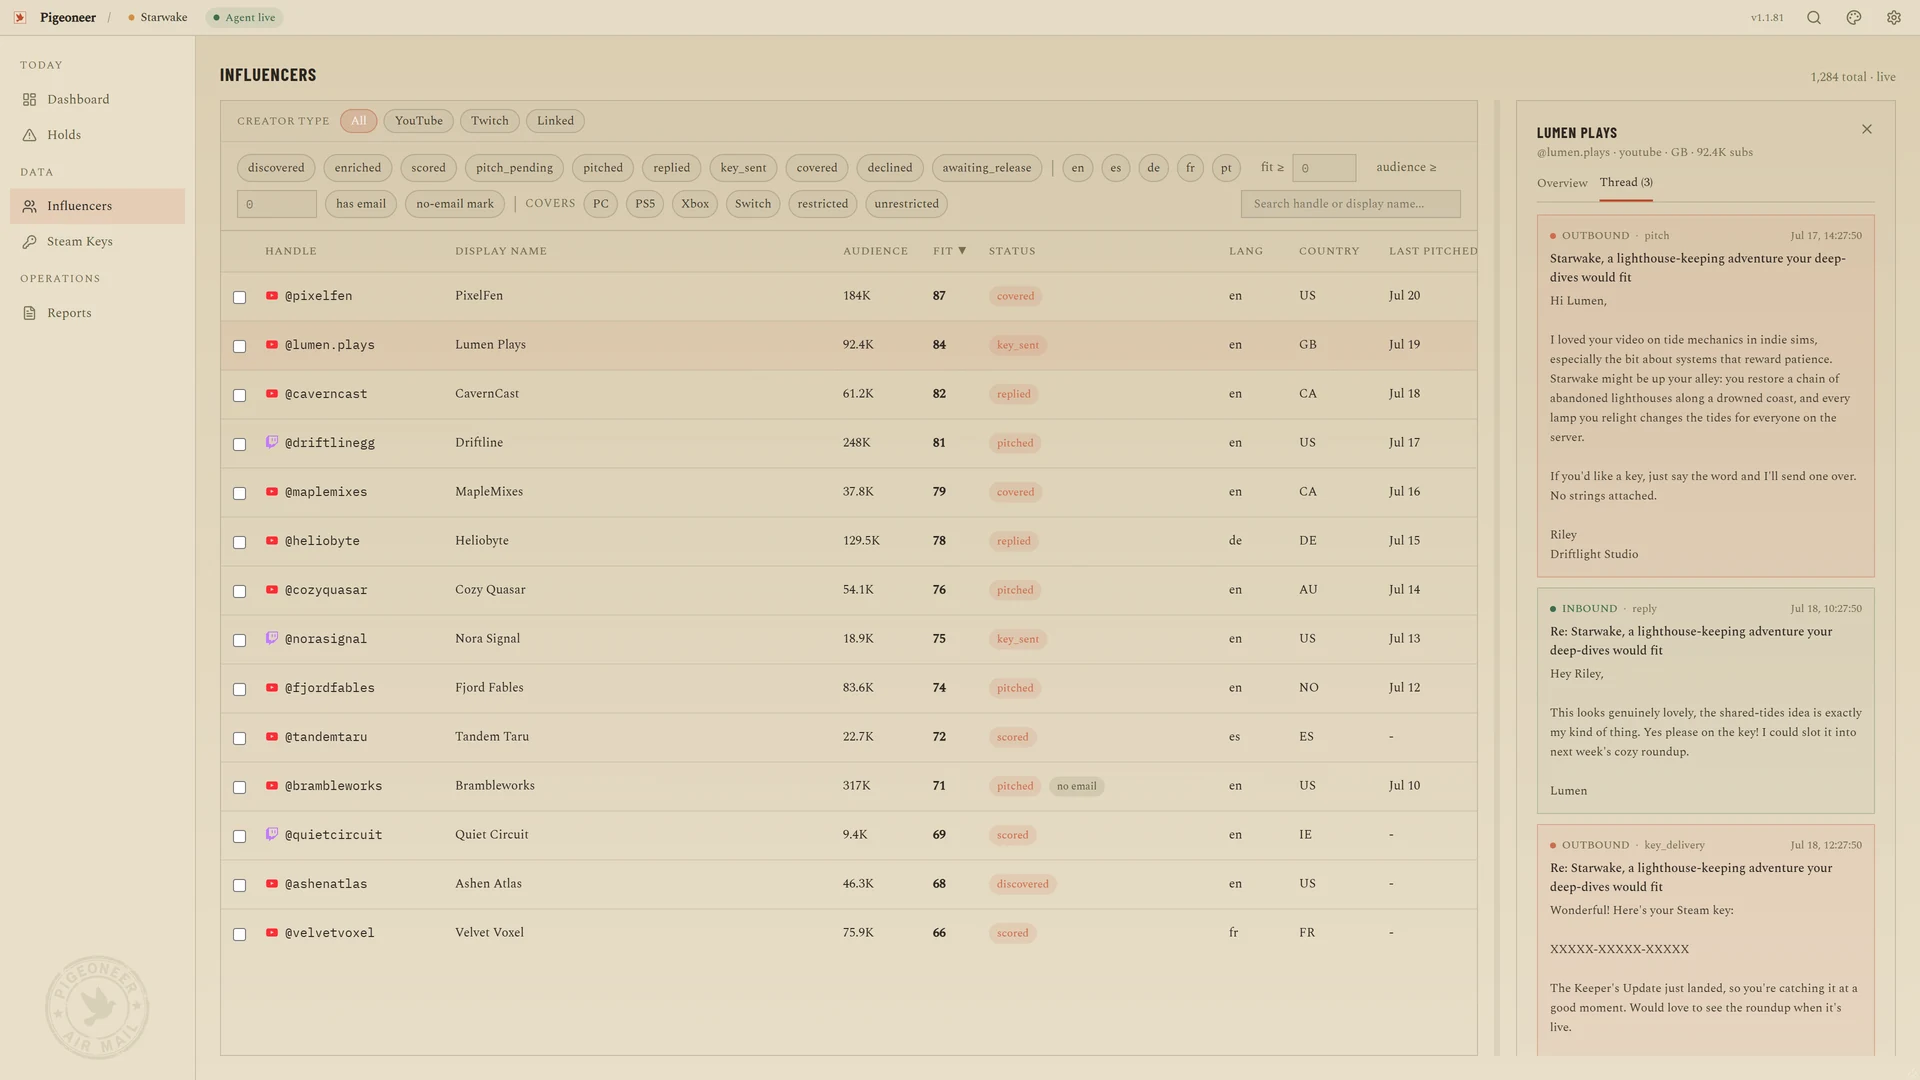Switch to the Overview tab

pos(1562,183)
